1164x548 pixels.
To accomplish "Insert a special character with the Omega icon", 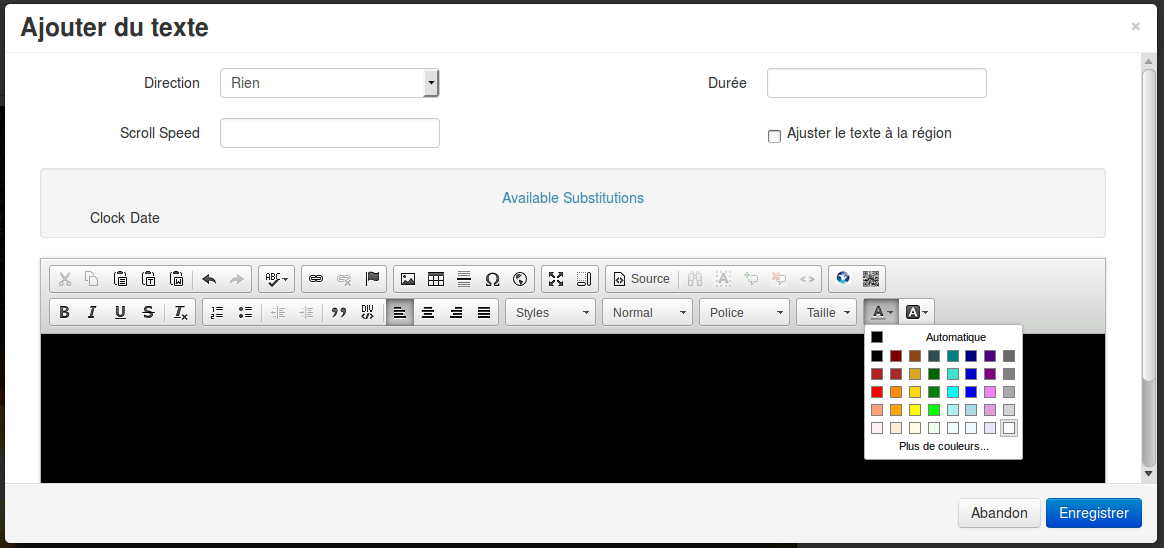I will click(492, 279).
